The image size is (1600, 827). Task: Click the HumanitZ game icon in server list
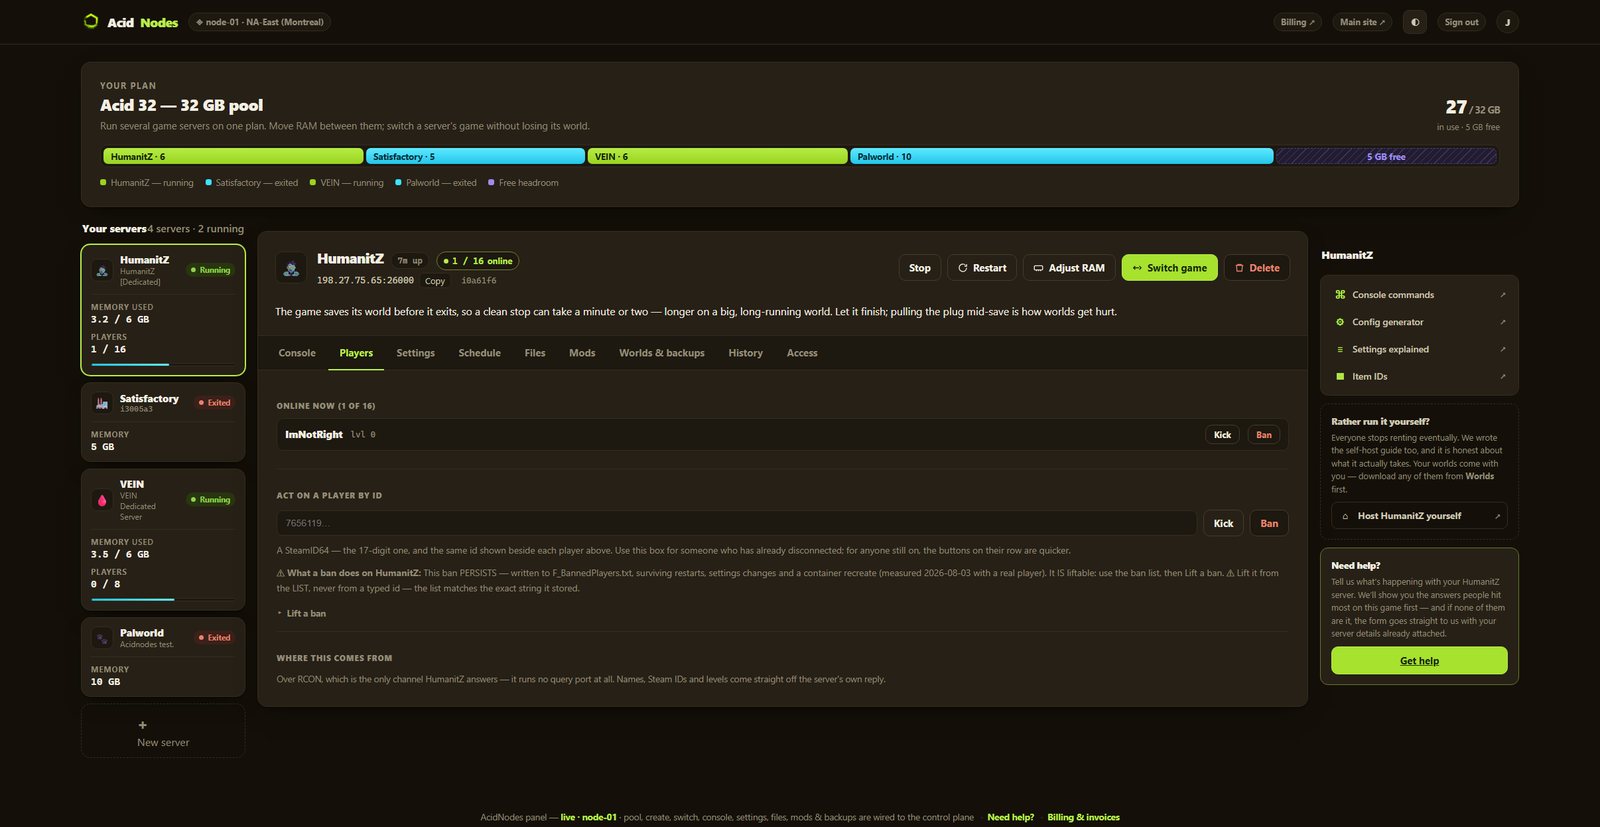point(102,270)
